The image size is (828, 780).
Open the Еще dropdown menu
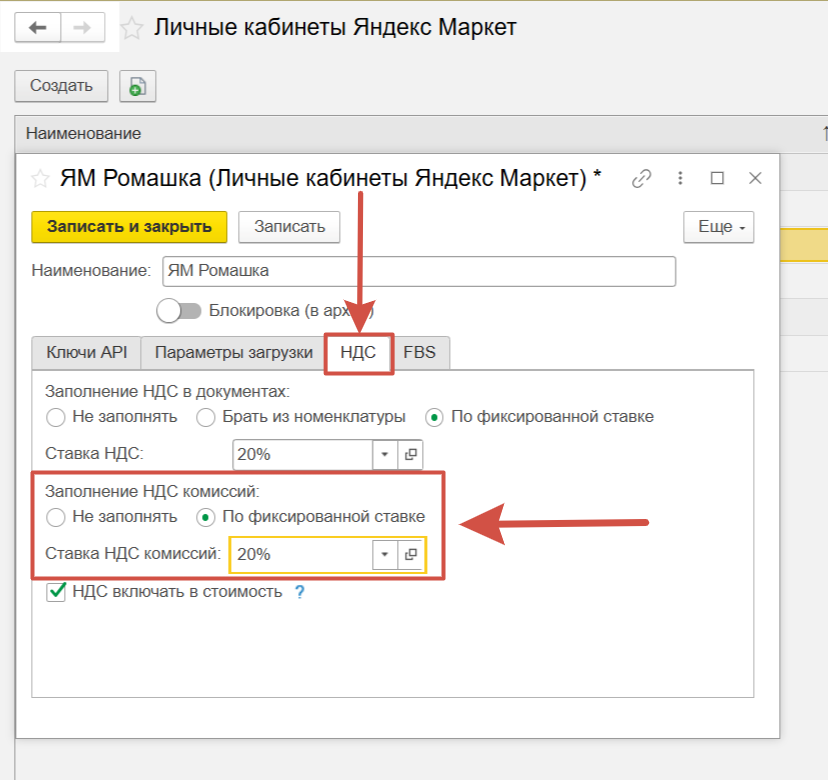pos(718,227)
